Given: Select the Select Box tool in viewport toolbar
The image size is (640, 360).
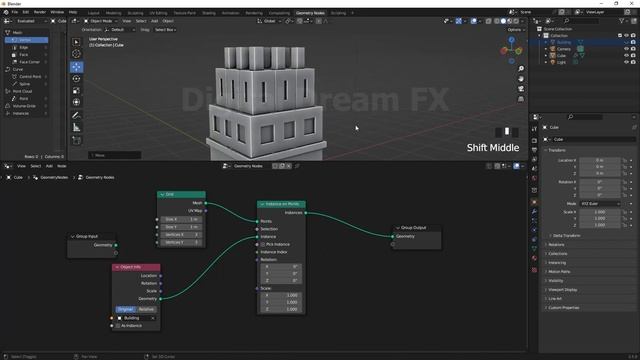Looking at the screenshot, I should (x=76, y=42).
